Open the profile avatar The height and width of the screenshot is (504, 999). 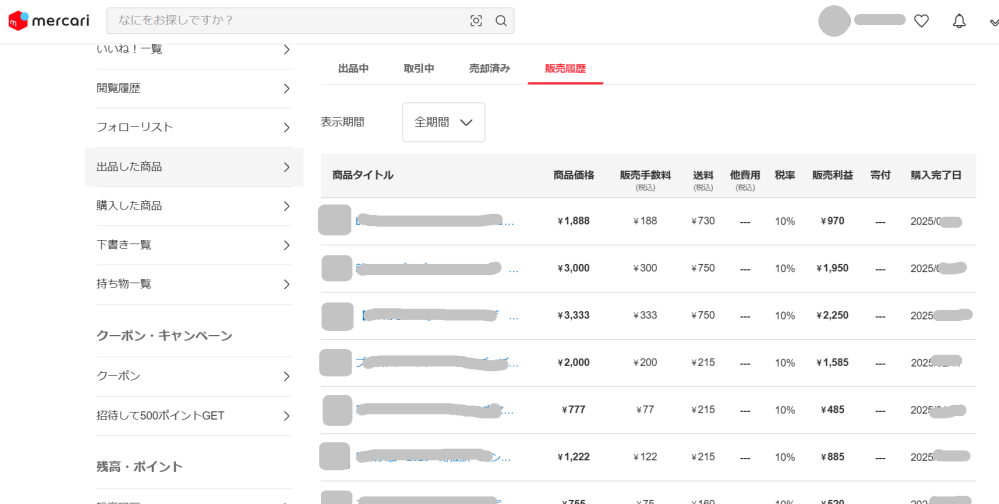834,21
